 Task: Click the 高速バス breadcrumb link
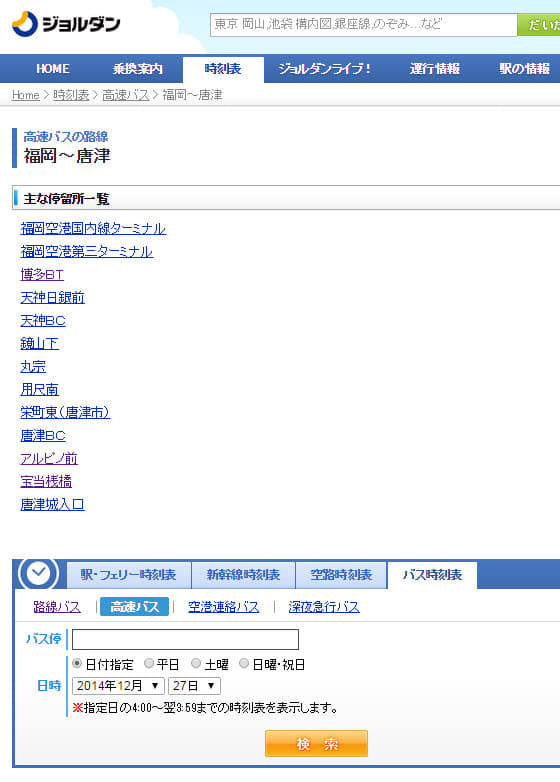pyautogui.click(x=126, y=95)
